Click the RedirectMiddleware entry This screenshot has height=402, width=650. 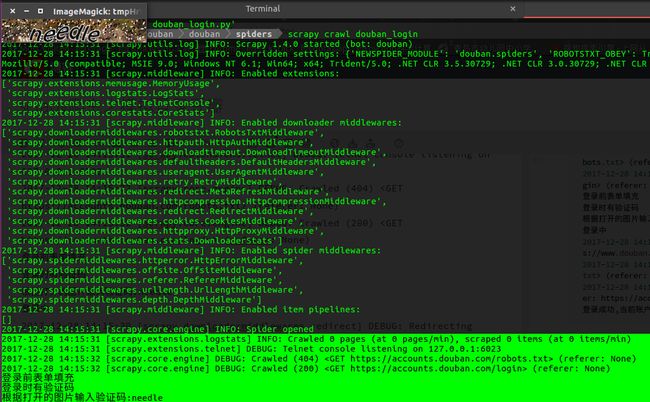[x=163, y=211]
